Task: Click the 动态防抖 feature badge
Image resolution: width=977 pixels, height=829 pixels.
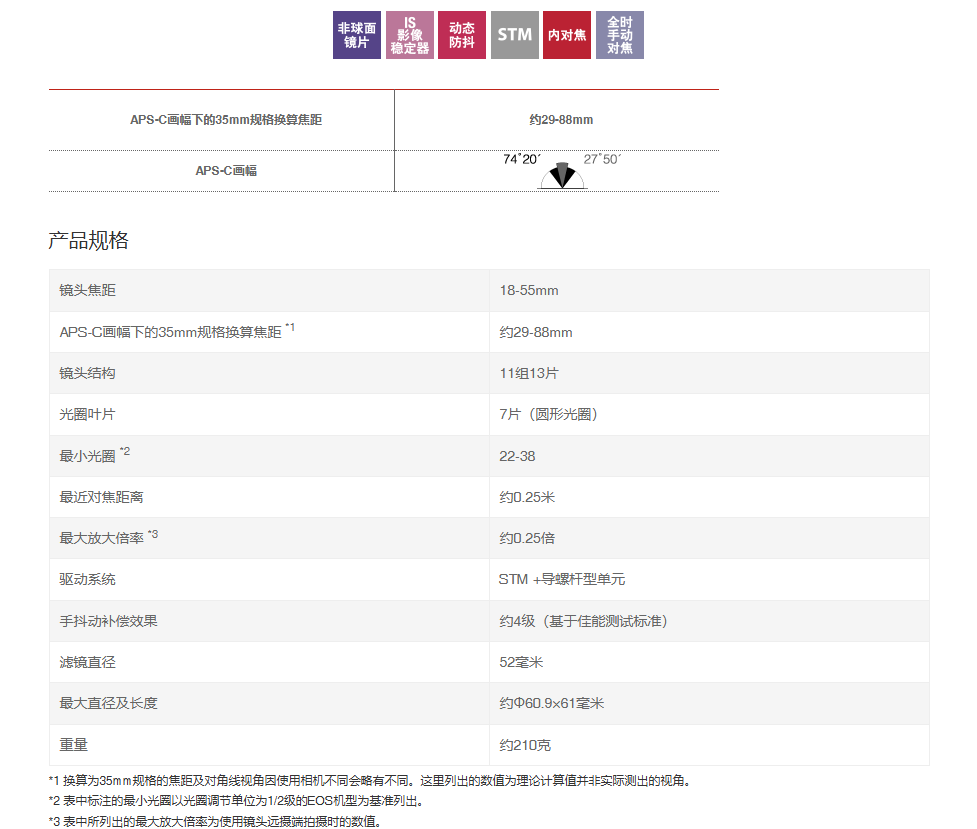Action: 462,35
